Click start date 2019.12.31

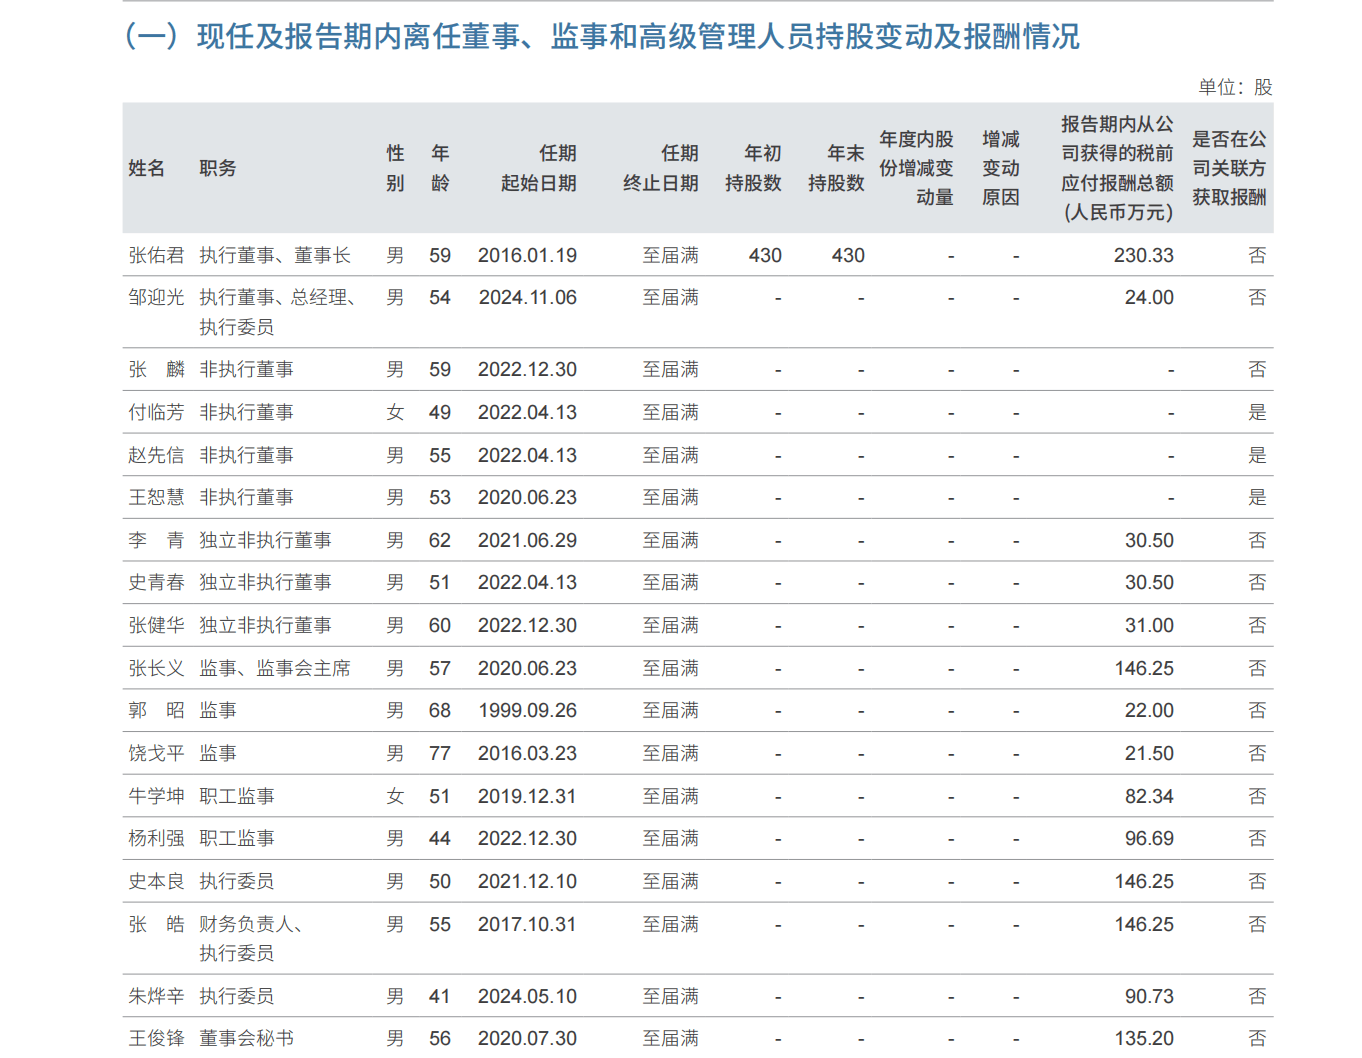coord(527,796)
